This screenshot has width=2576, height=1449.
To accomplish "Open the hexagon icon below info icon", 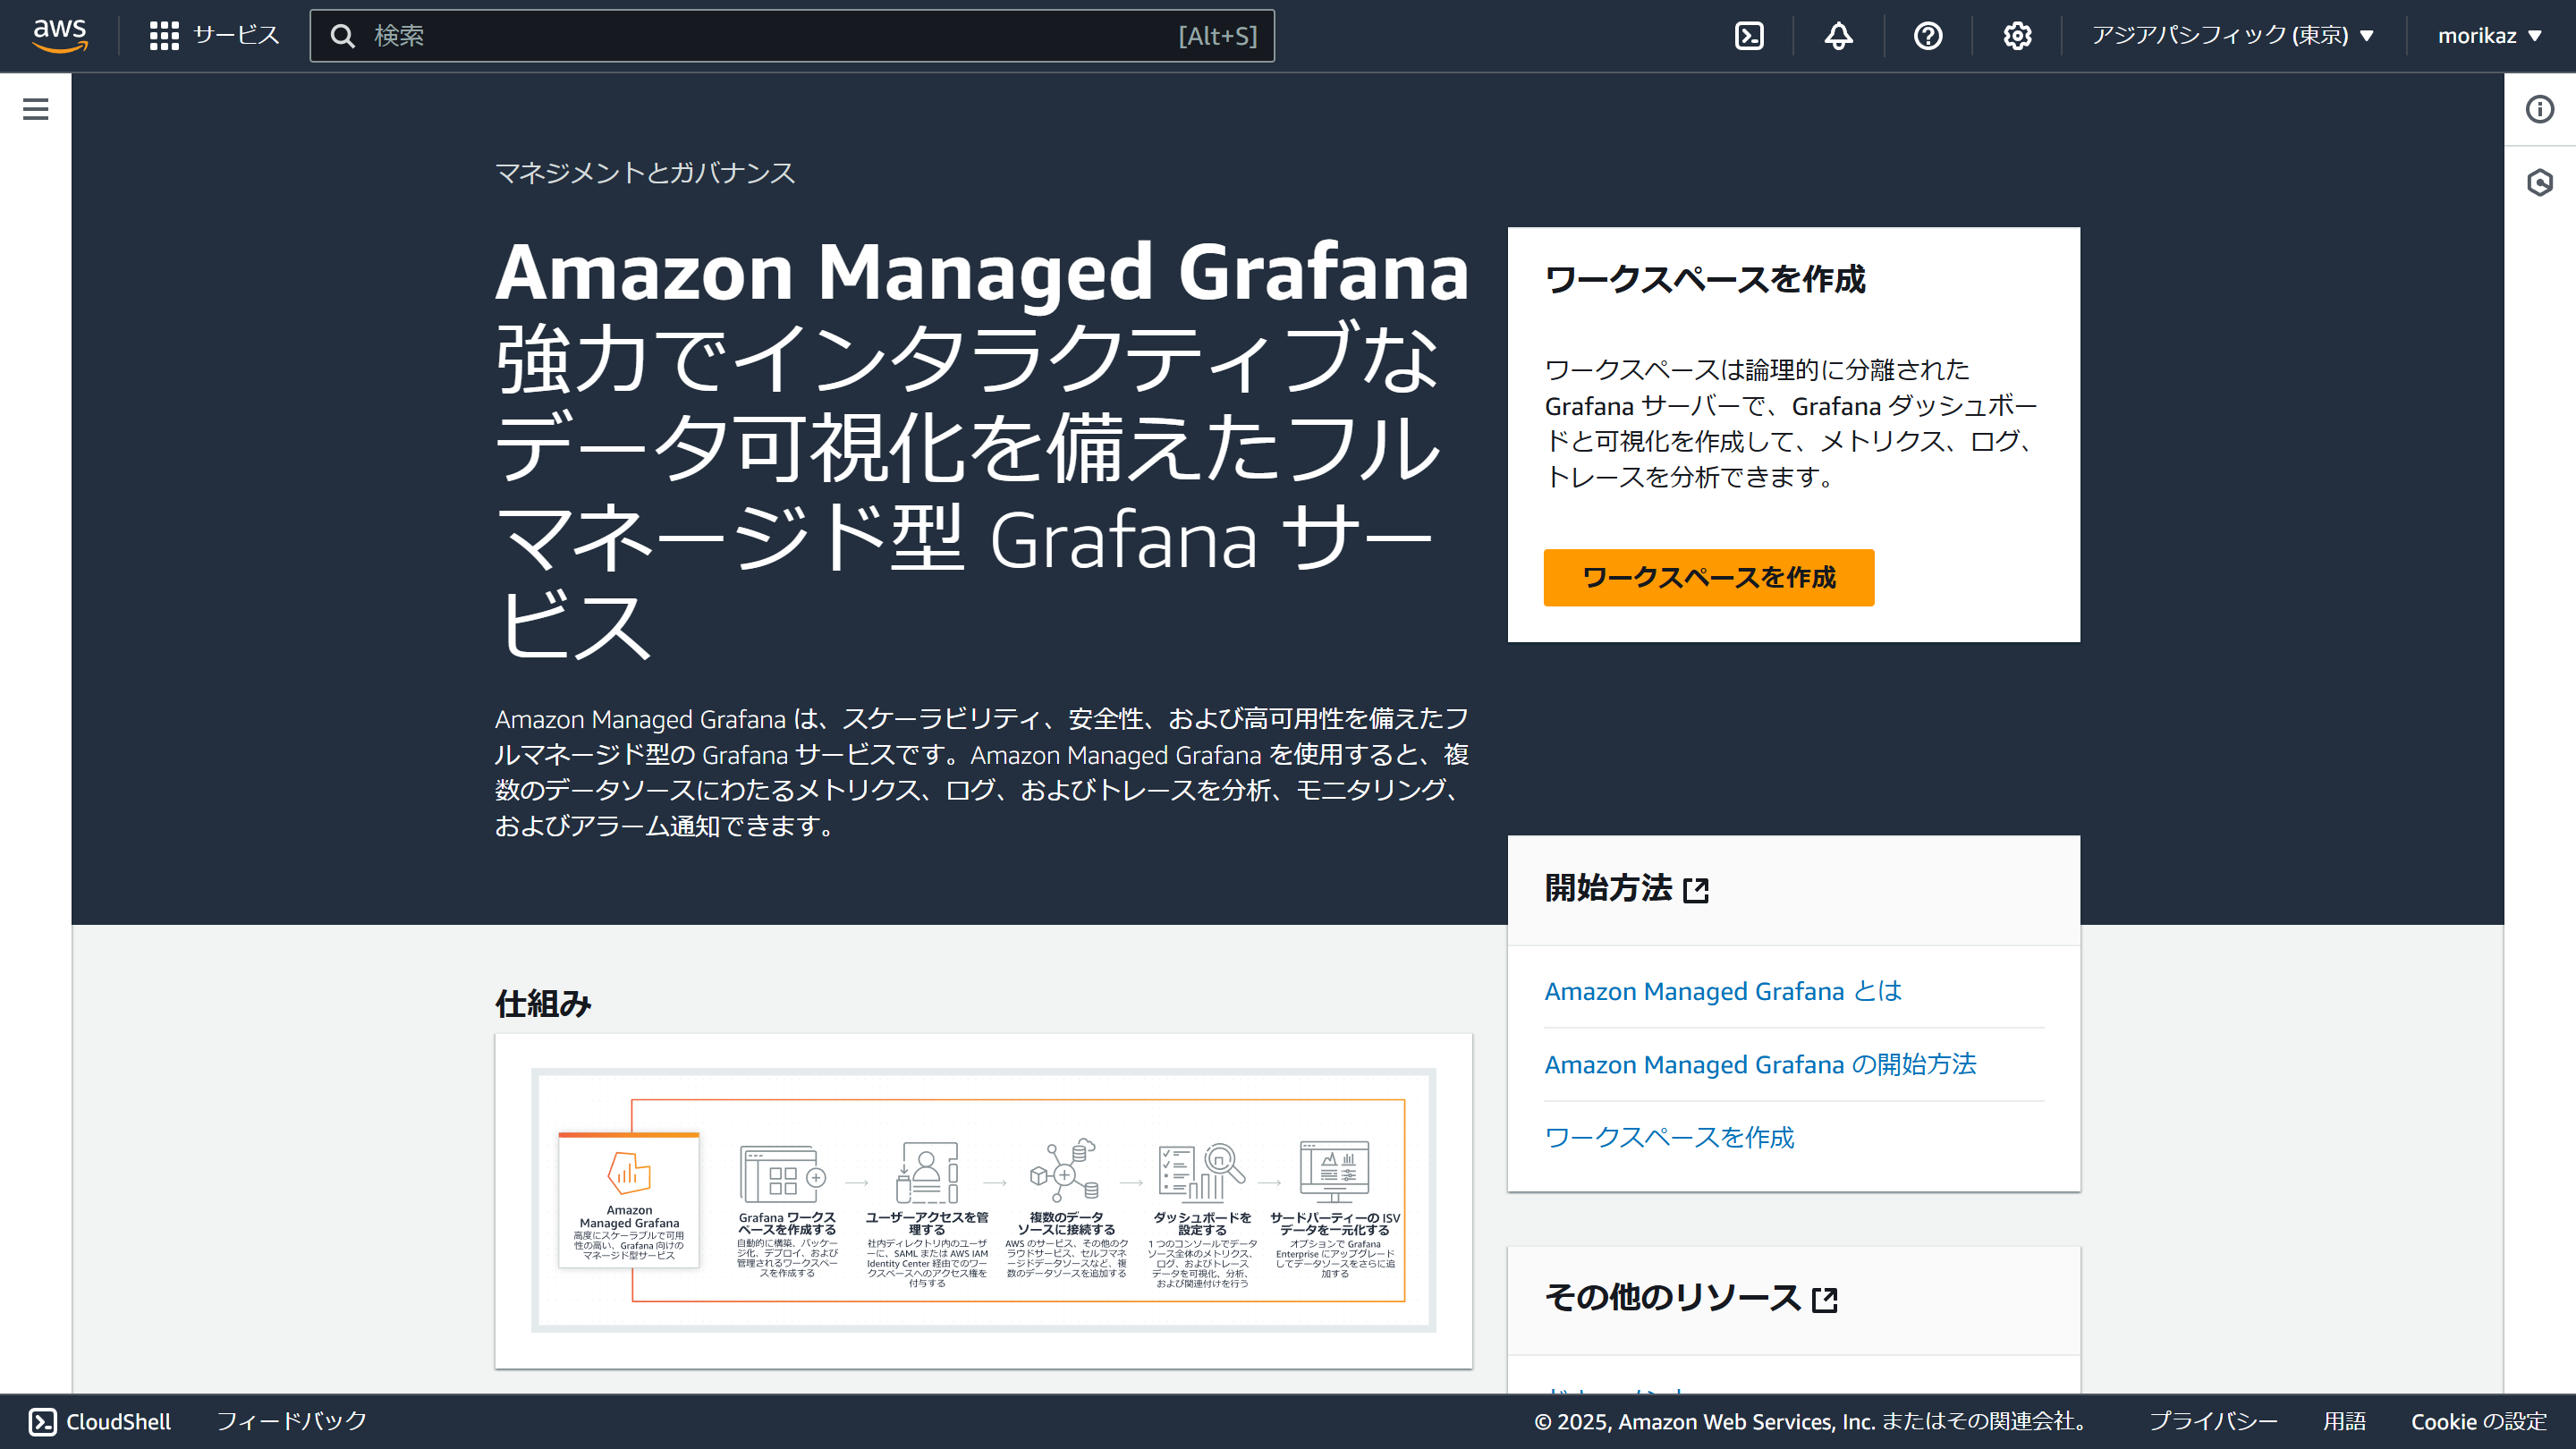I will (2540, 182).
